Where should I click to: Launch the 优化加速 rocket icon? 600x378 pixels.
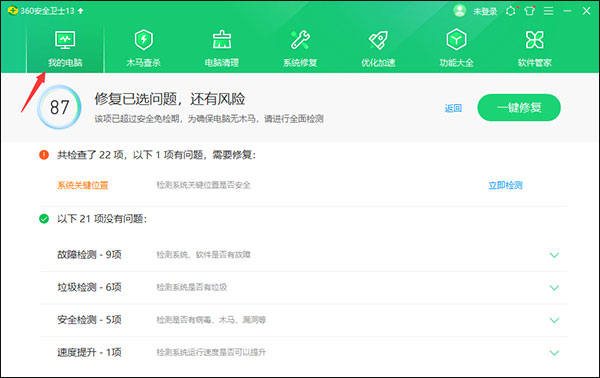(x=378, y=40)
